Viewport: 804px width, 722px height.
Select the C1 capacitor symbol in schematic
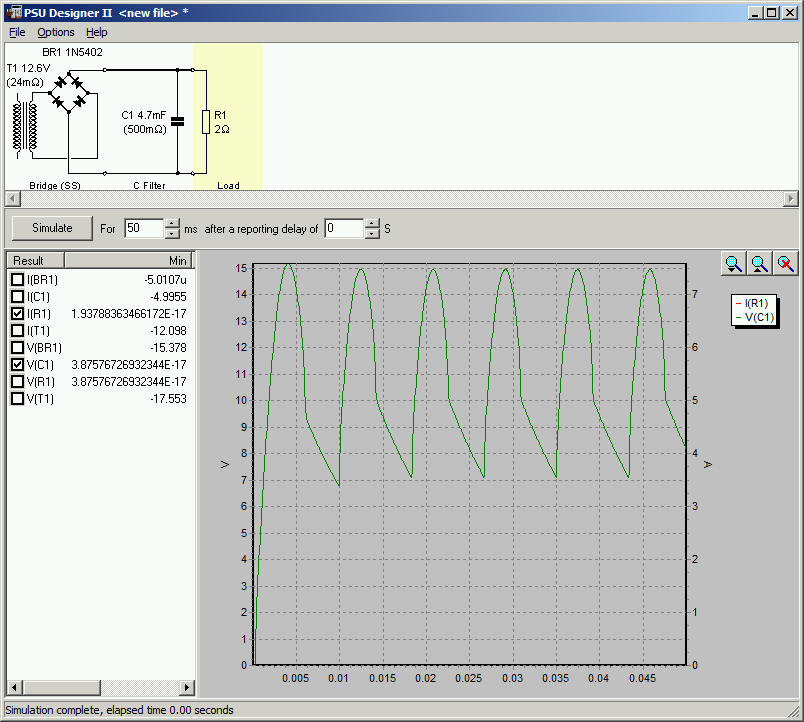click(x=177, y=122)
